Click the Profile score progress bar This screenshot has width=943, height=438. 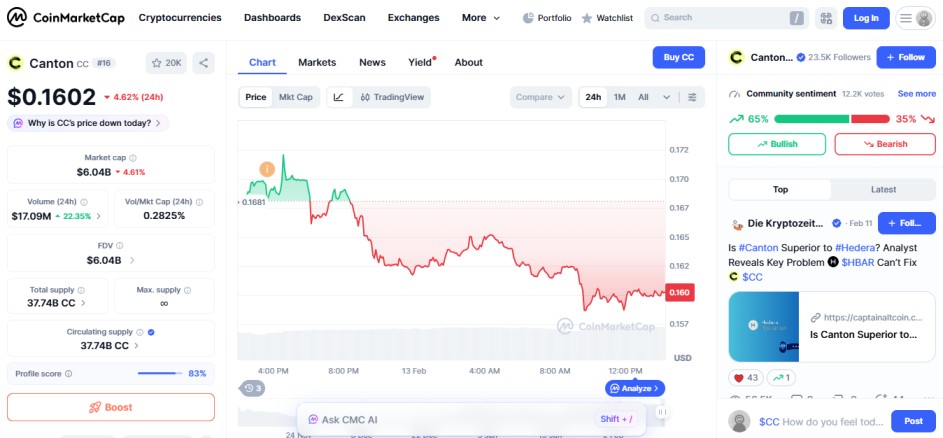pyautogui.click(x=160, y=374)
